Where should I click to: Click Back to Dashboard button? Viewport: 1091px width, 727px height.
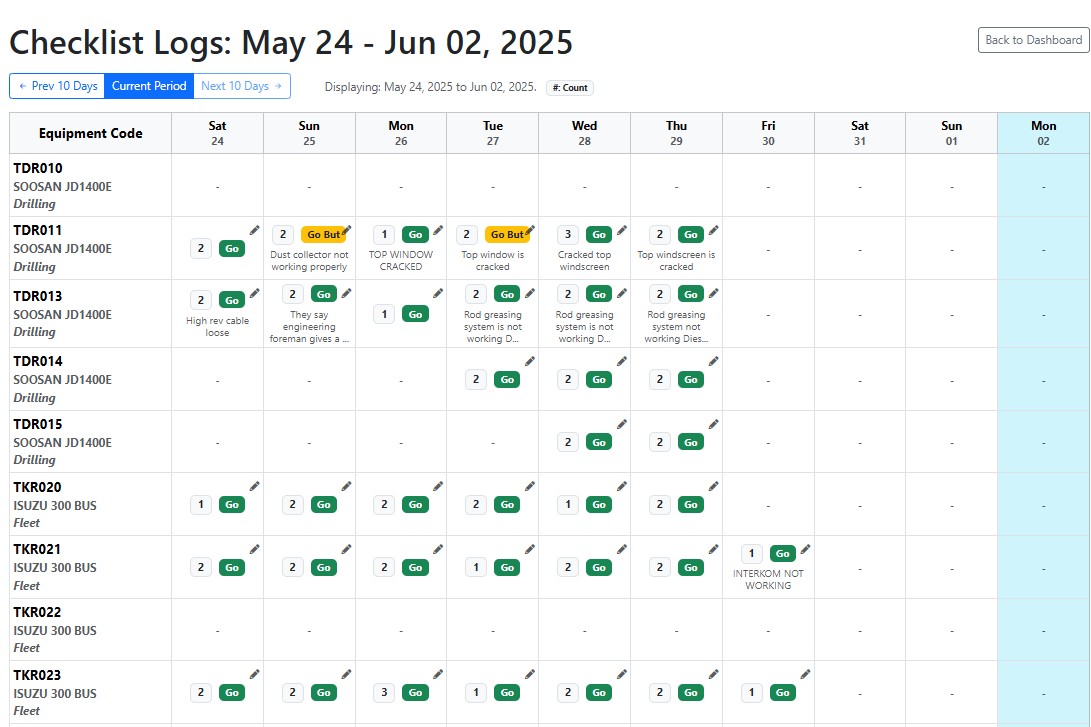(1033, 40)
